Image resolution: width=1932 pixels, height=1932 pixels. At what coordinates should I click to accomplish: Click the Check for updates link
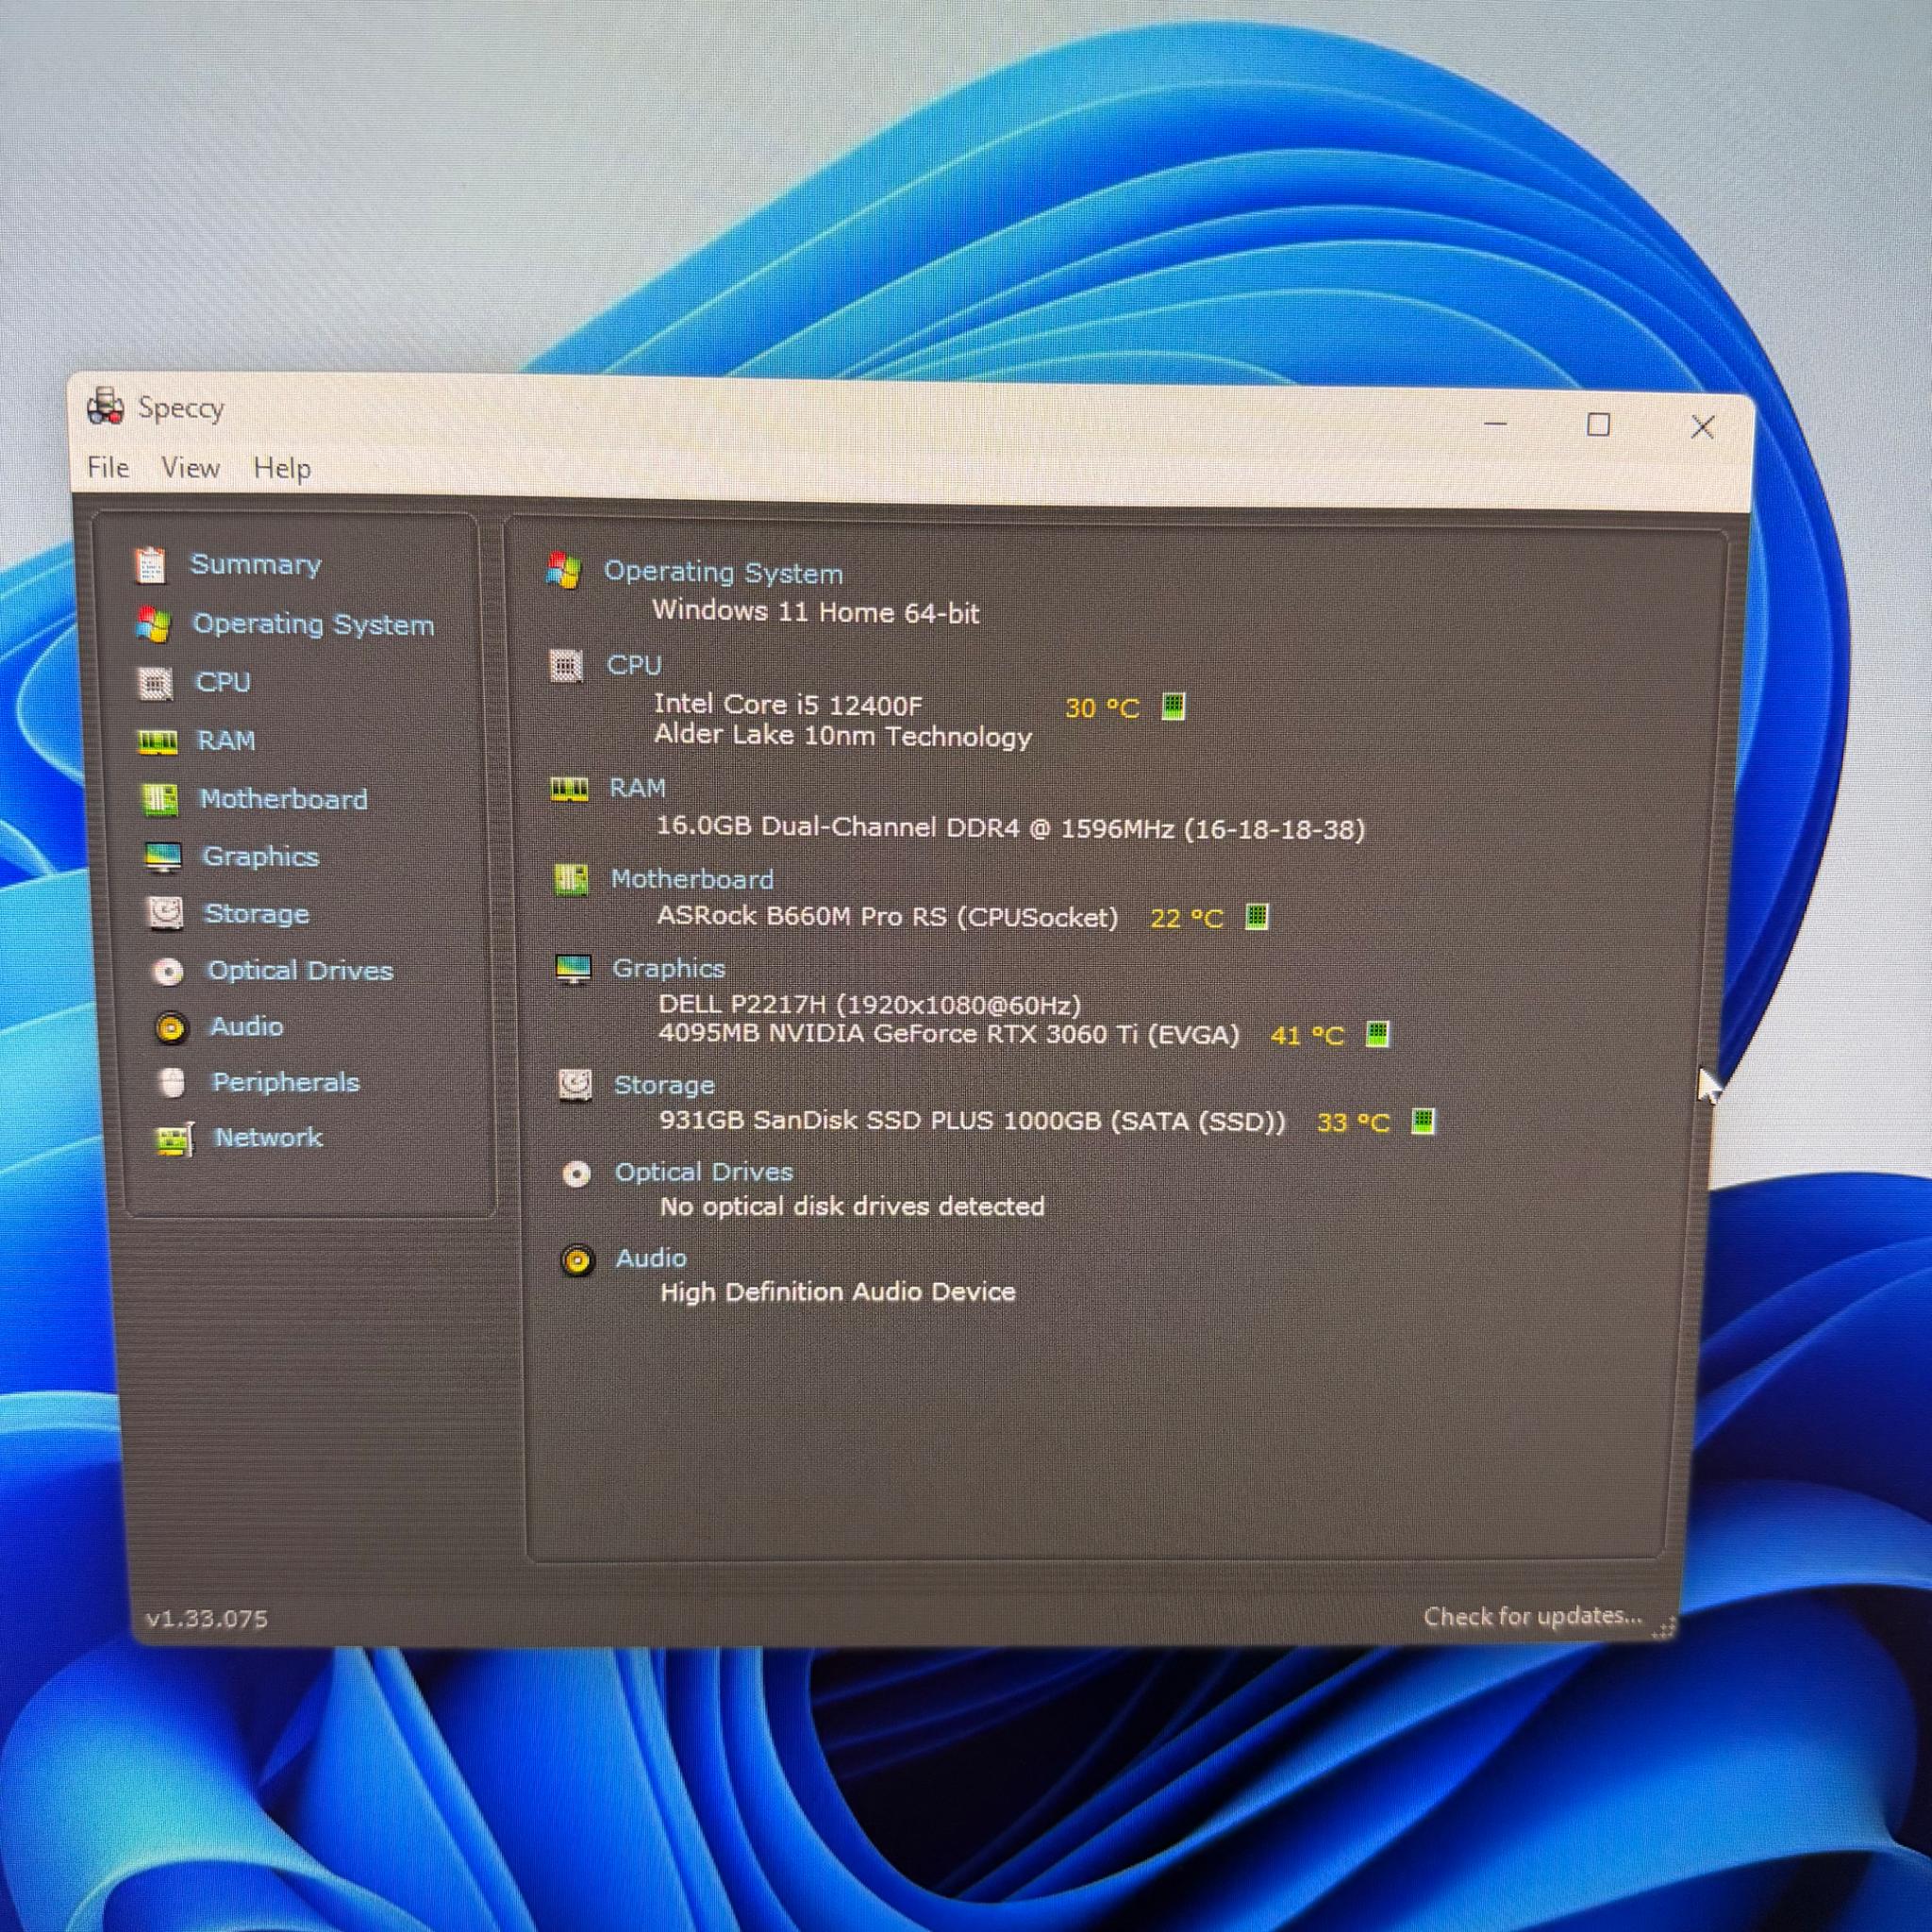point(1533,1616)
